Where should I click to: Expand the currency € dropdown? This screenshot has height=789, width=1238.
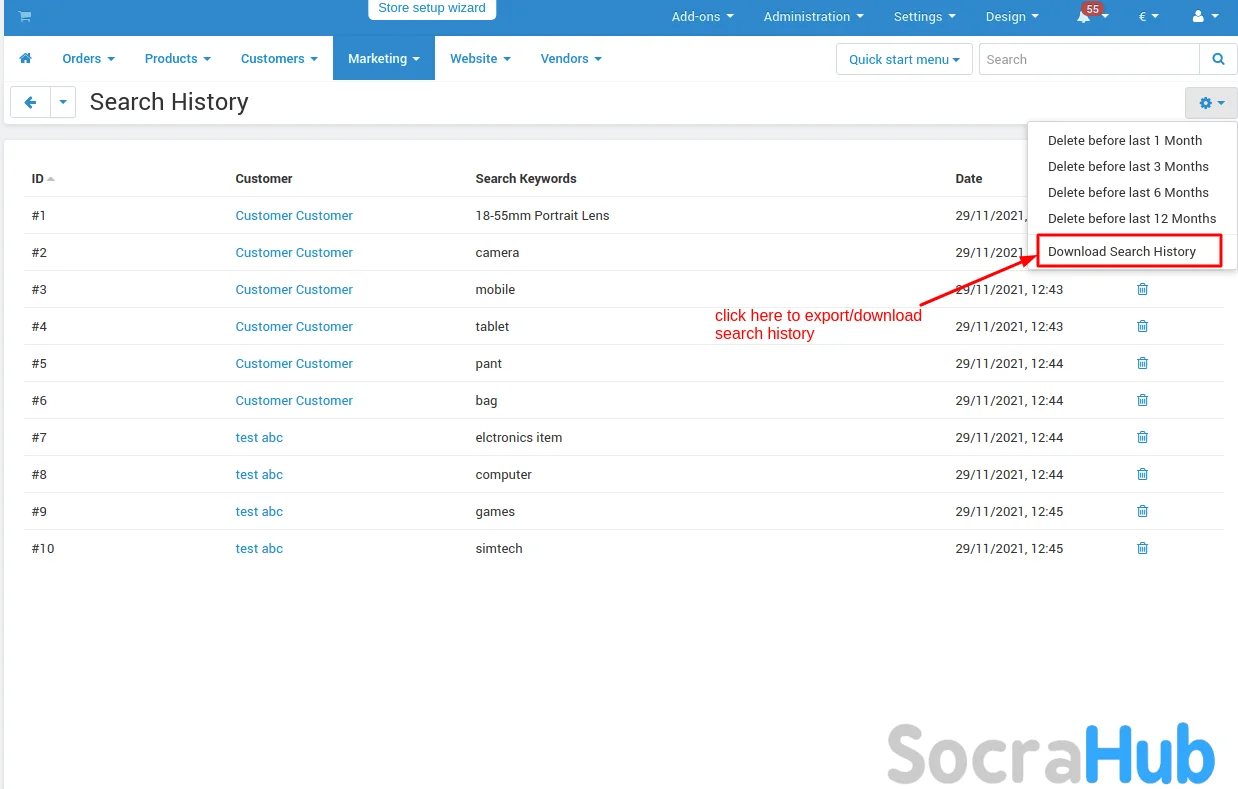[1148, 17]
